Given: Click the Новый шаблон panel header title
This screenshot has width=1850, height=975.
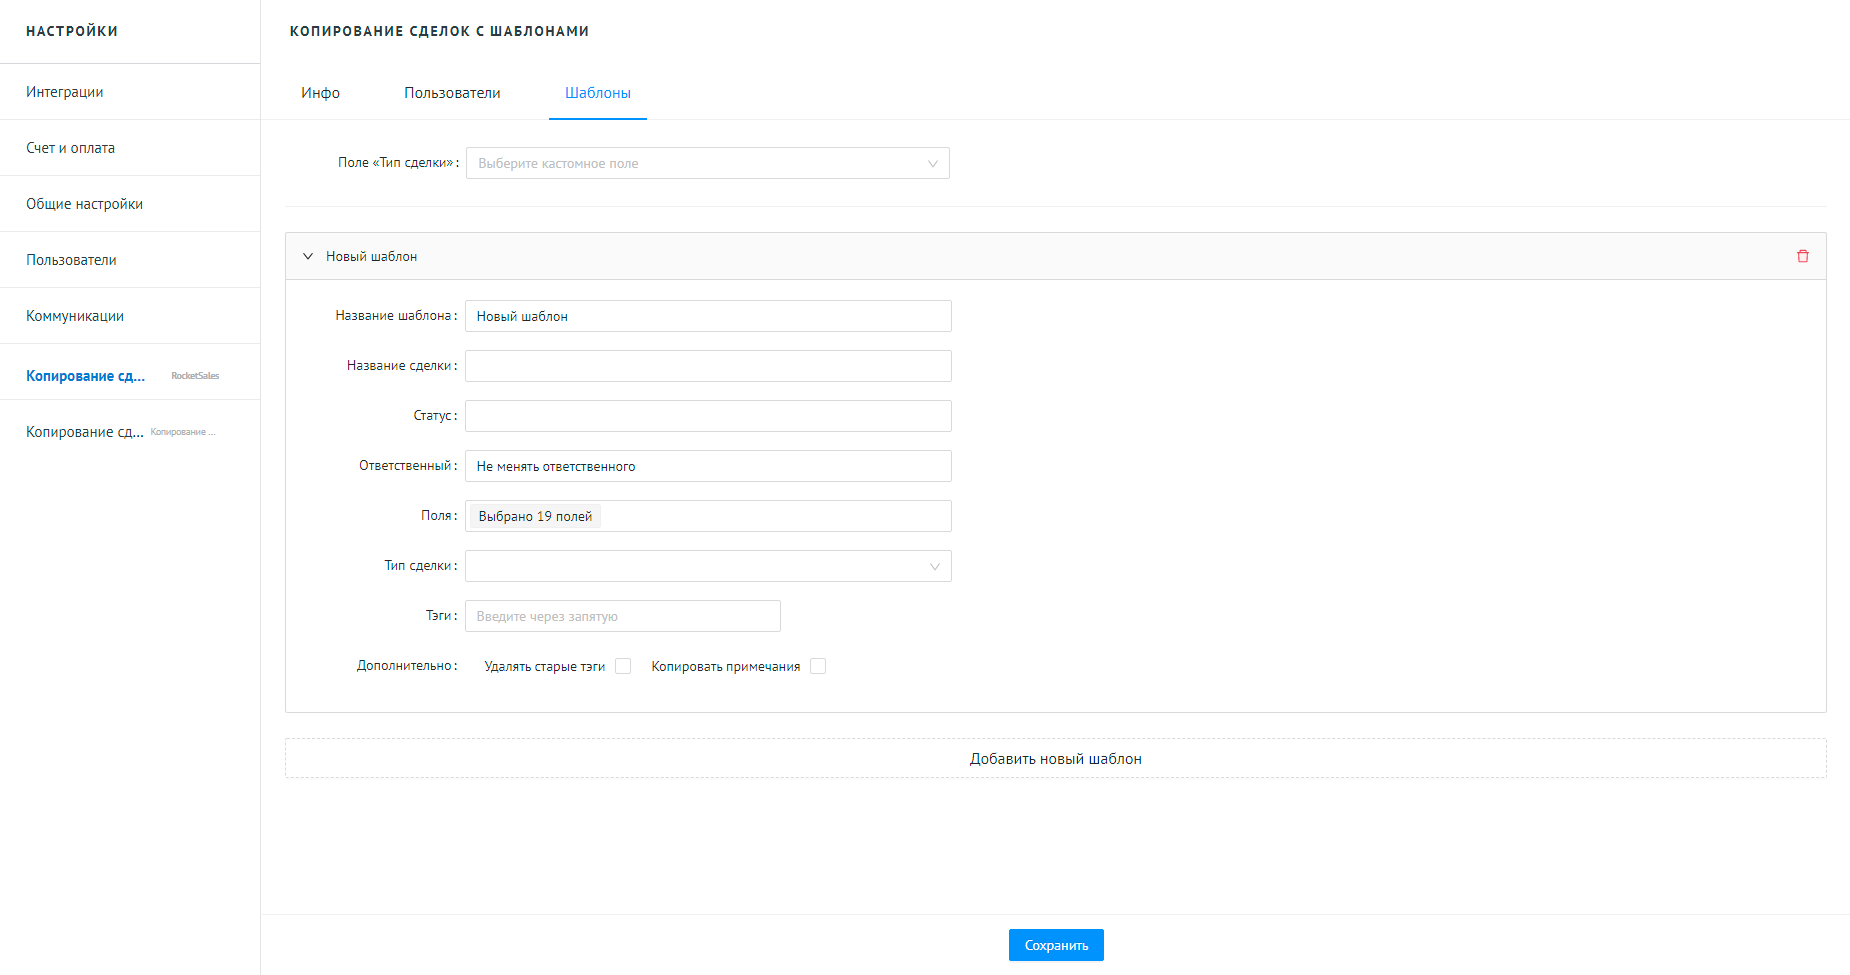Looking at the screenshot, I should (x=371, y=257).
